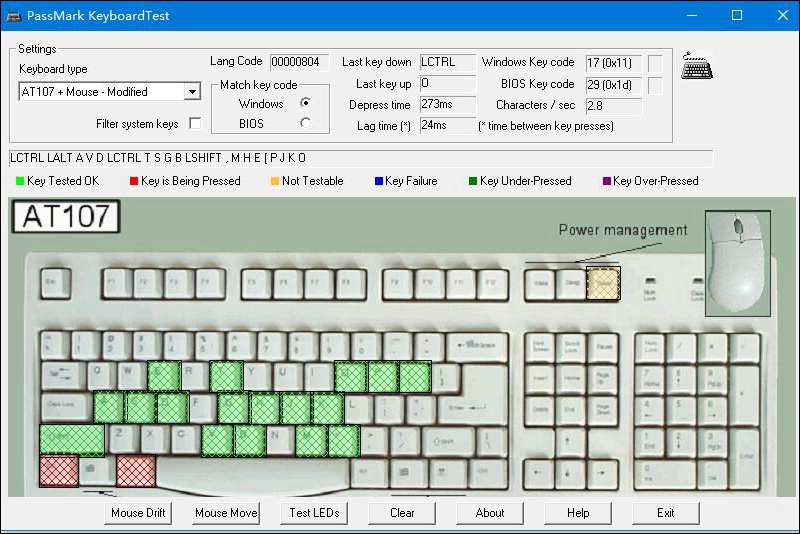The height and width of the screenshot is (534, 800).
Task: Click the F letter key on the keyboard image
Action: click(201, 407)
